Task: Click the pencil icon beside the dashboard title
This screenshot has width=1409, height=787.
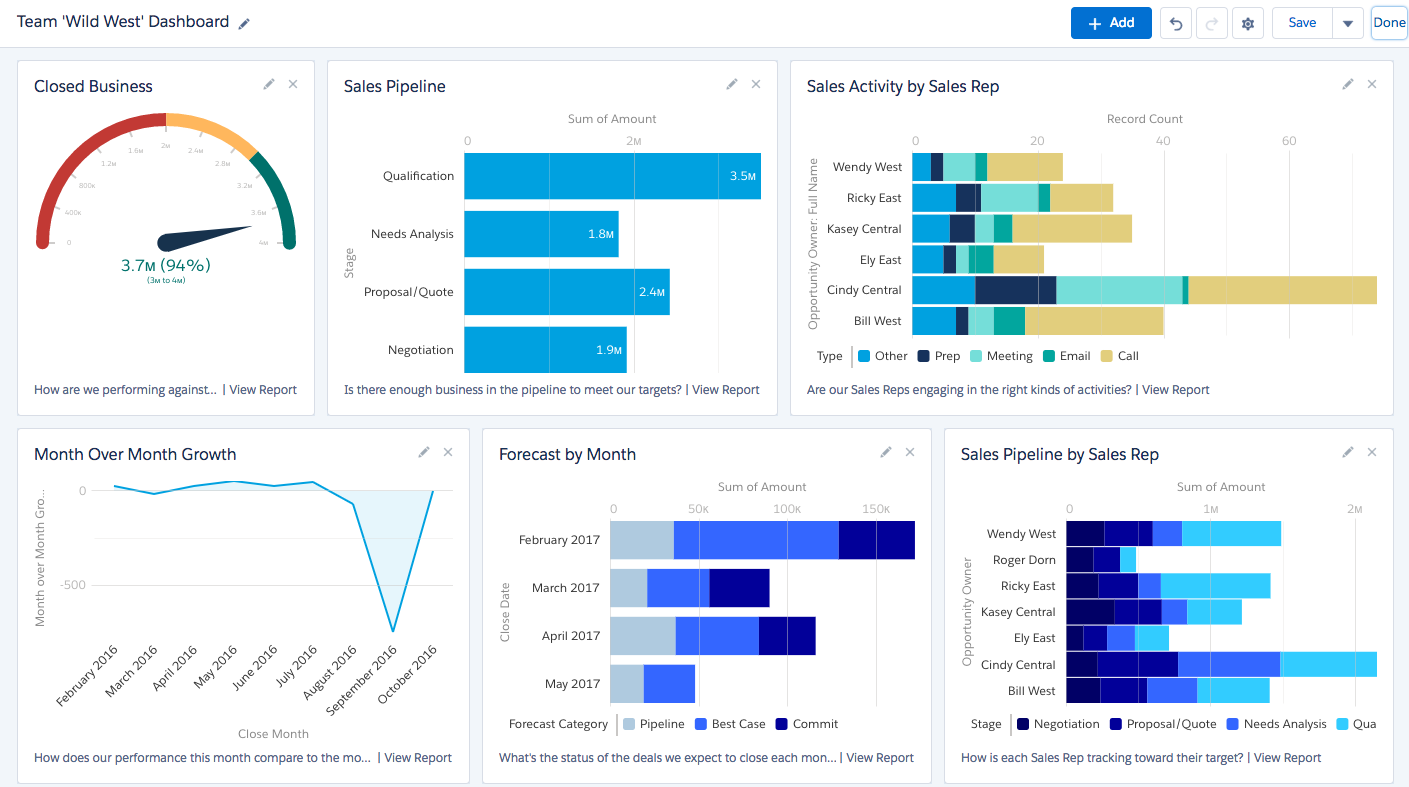Action: pyautogui.click(x=245, y=23)
